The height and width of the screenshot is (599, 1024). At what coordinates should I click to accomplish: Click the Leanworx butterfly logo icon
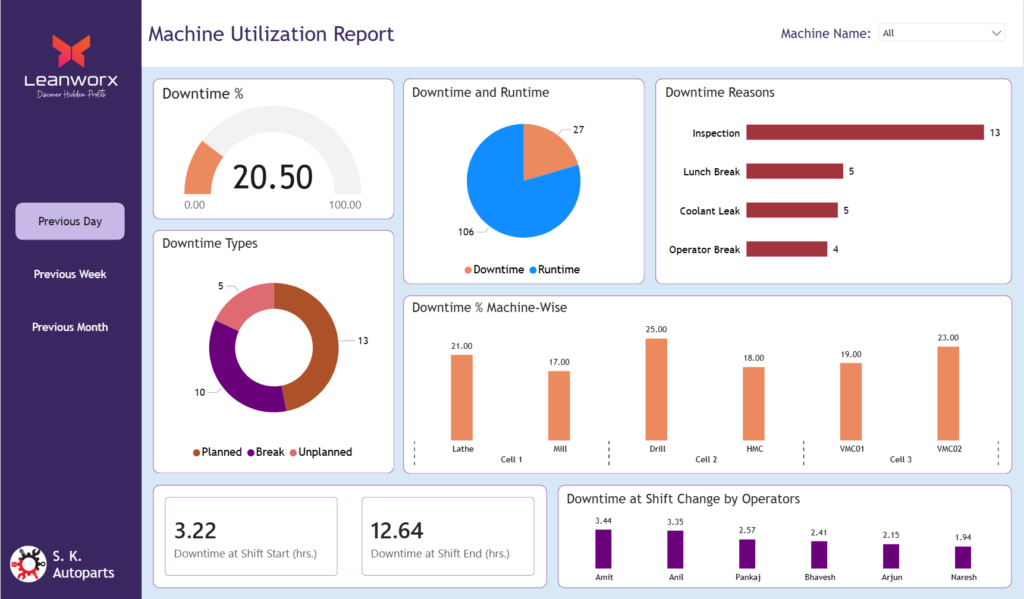pos(71,51)
